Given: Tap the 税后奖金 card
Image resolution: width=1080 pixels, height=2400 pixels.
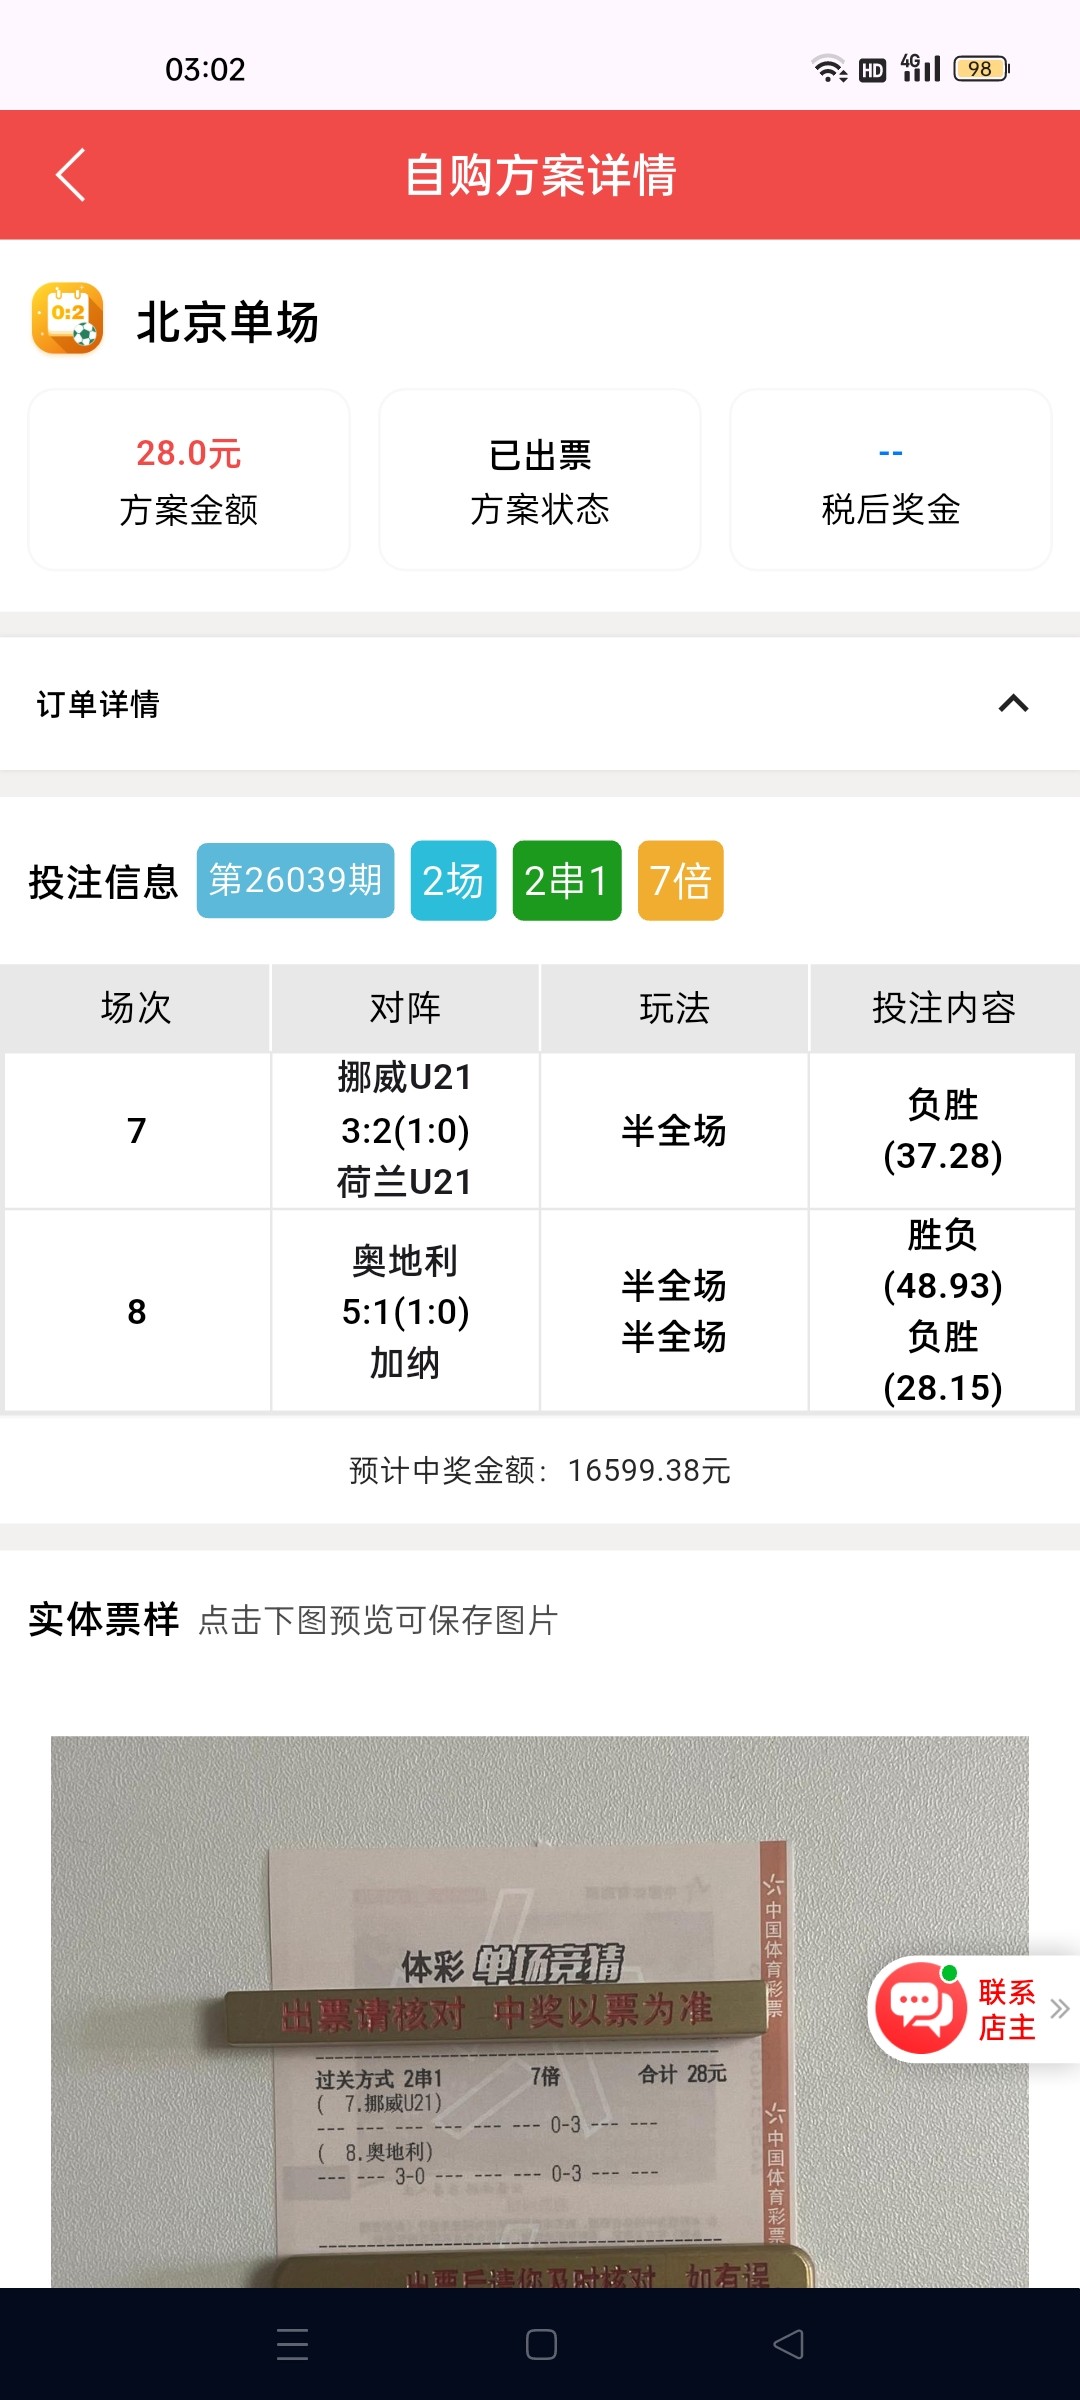Looking at the screenshot, I should [890, 480].
